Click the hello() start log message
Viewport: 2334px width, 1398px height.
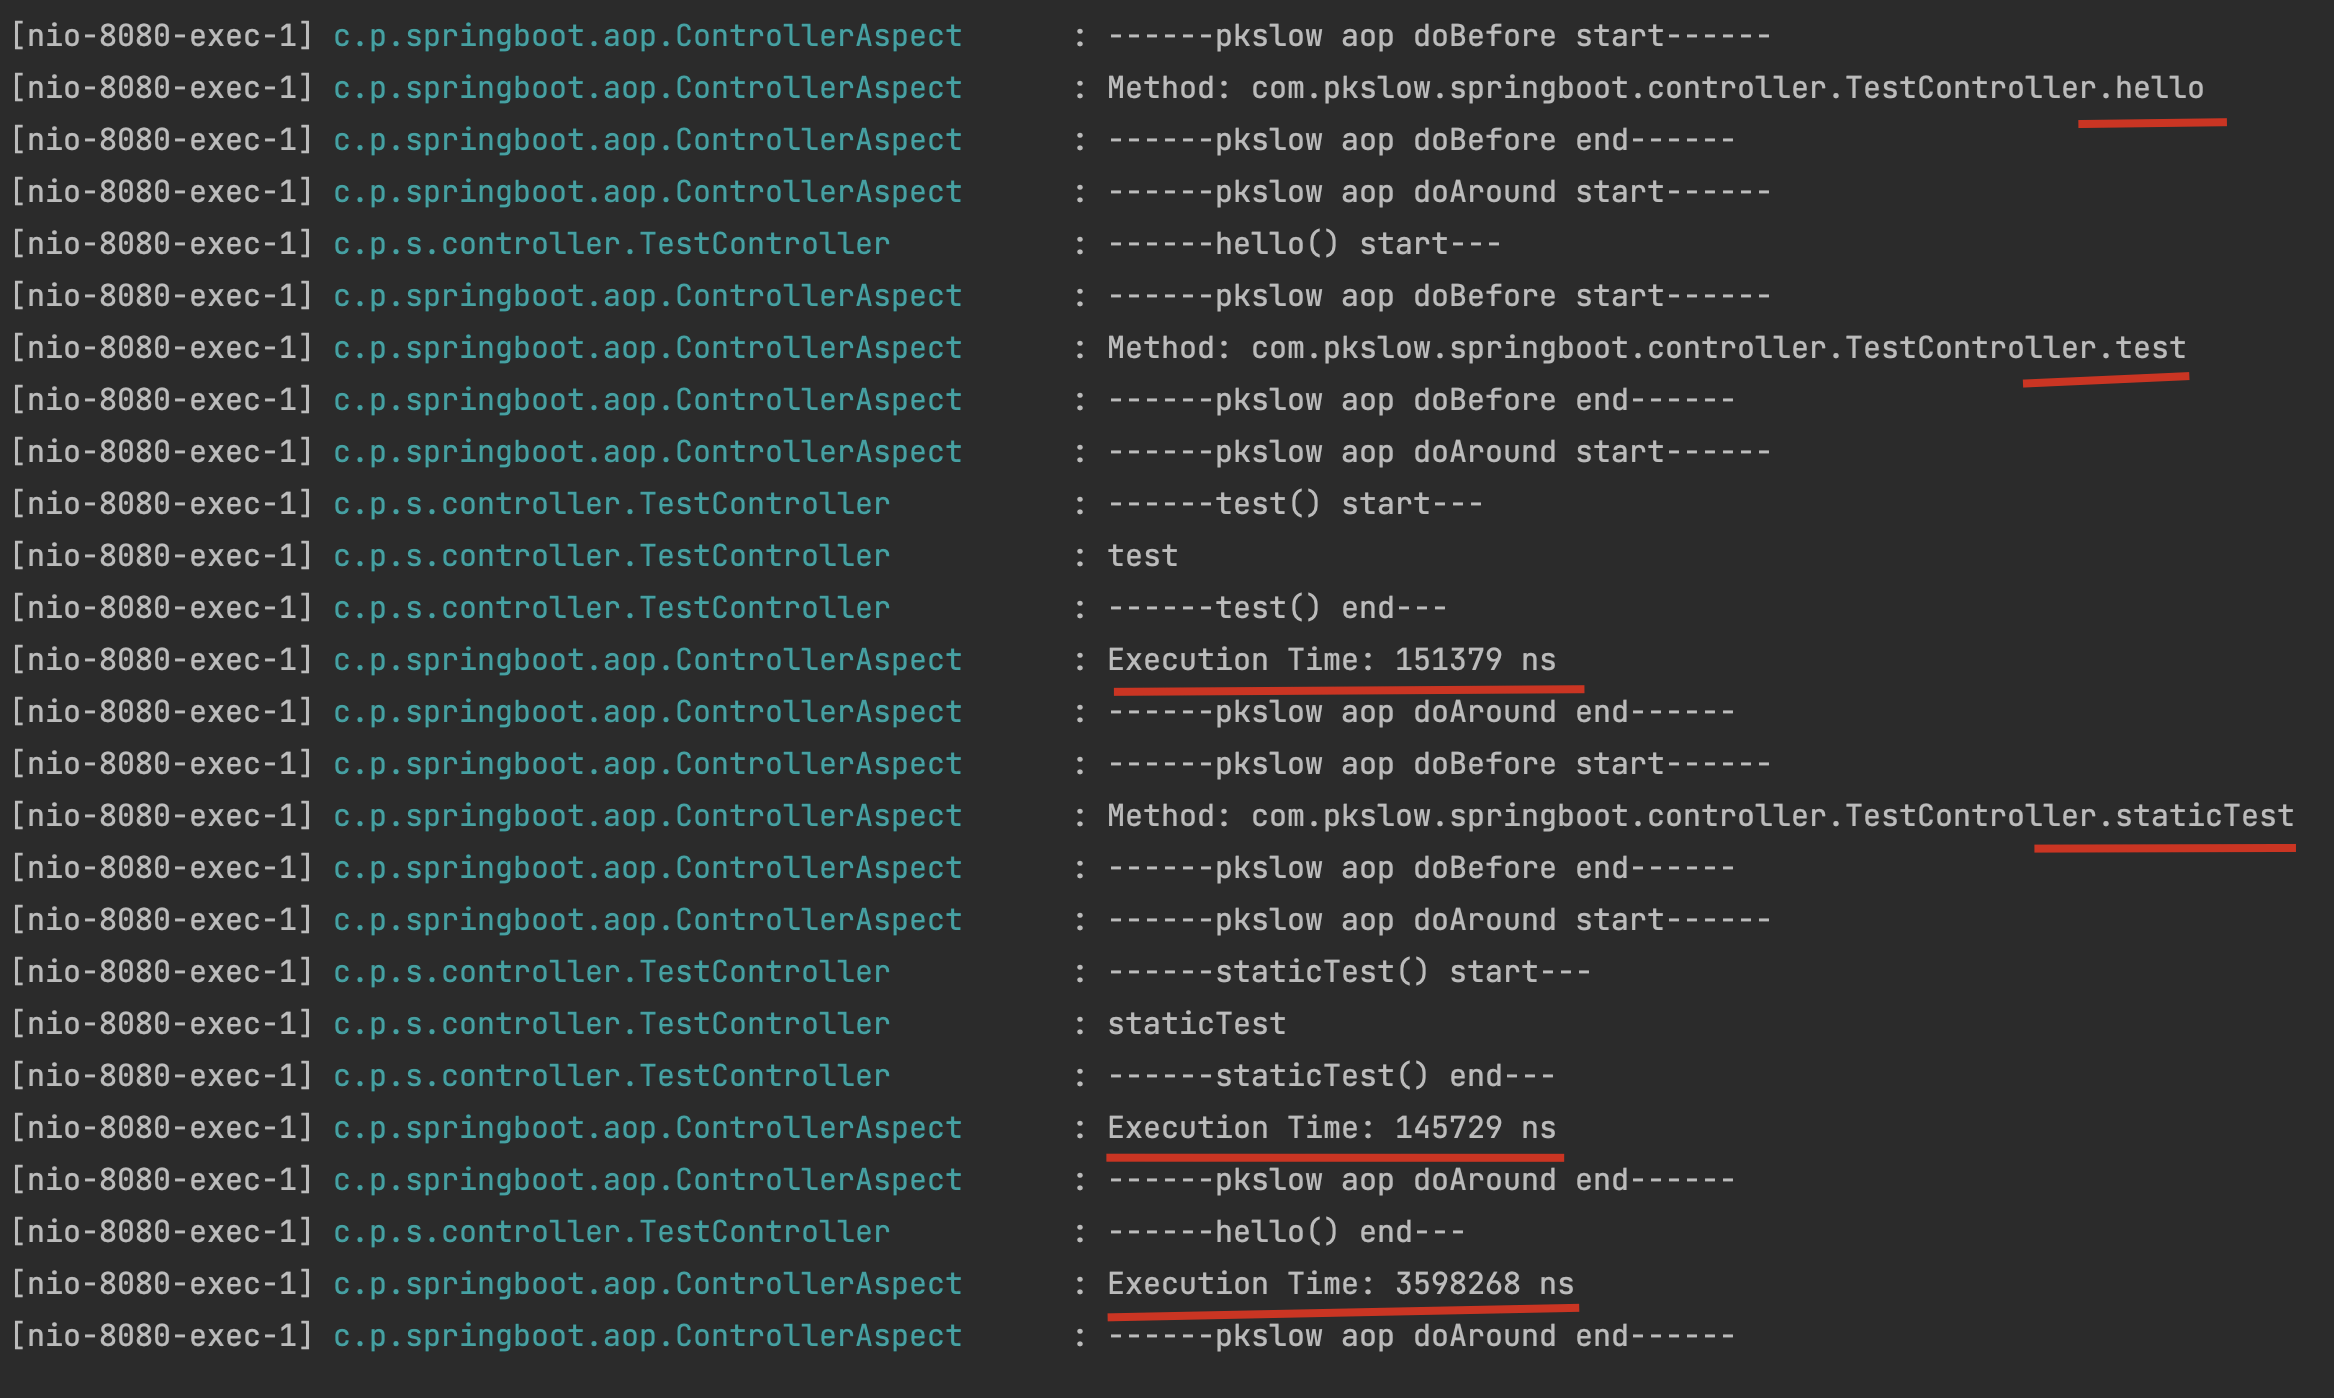1304,244
